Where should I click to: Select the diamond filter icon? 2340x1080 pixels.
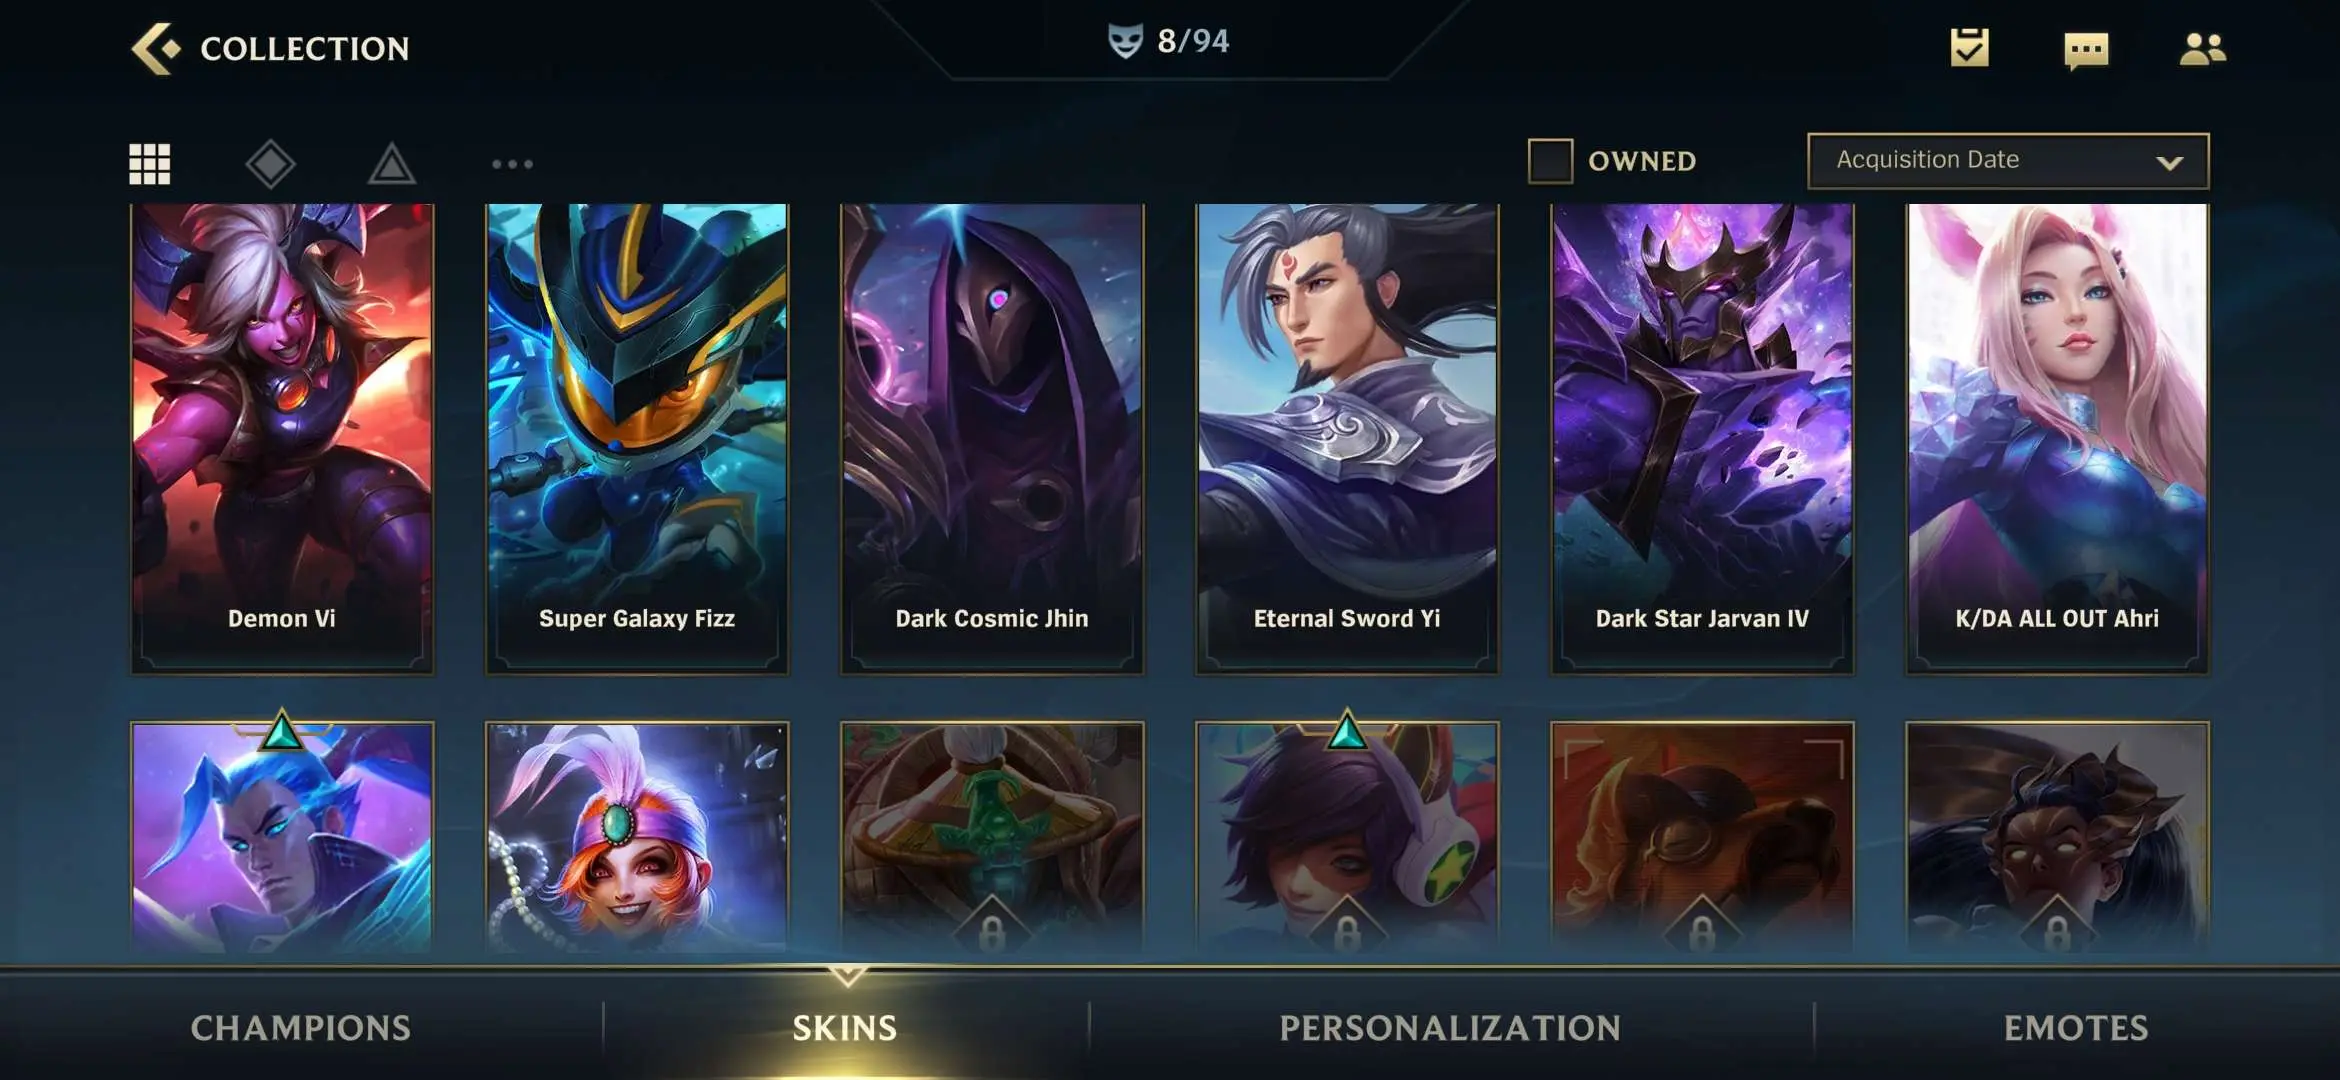(271, 164)
